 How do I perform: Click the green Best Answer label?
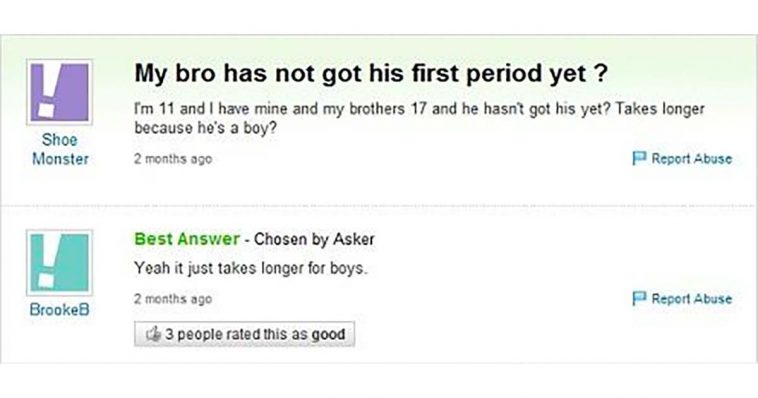187,239
